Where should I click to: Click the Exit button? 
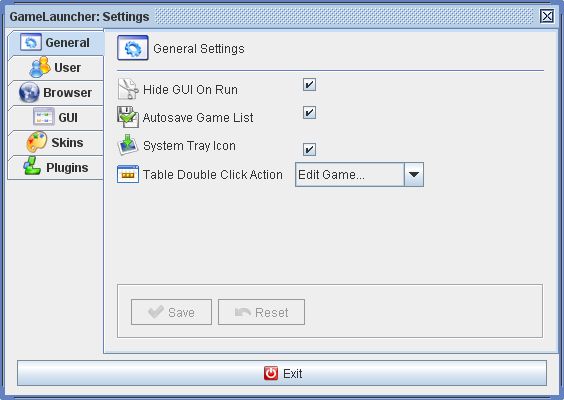282,373
